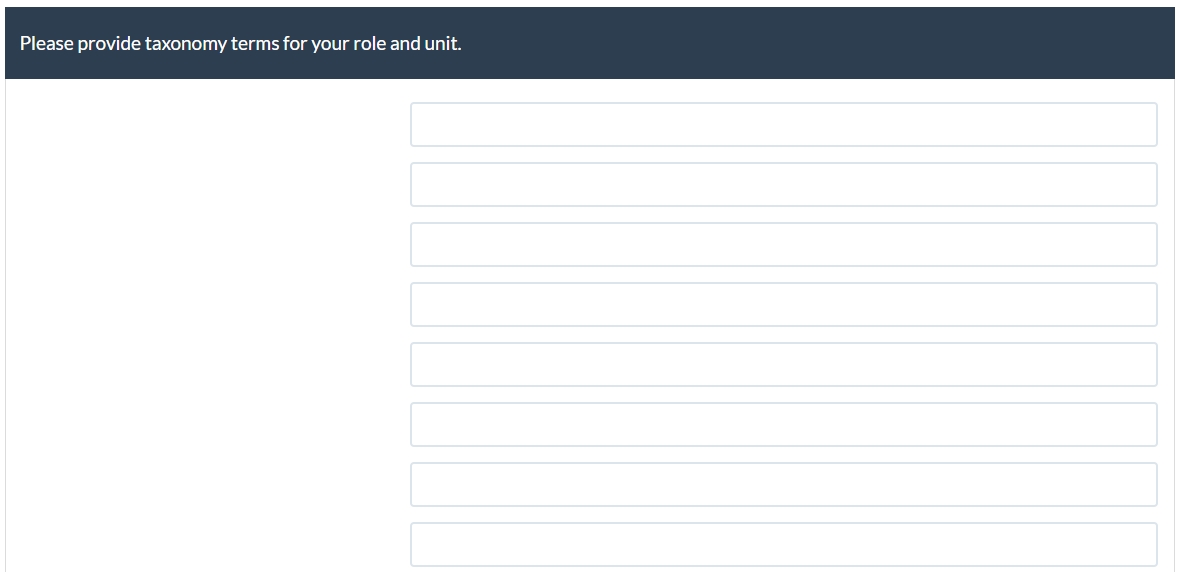The width and height of the screenshot is (1197, 572).
Task: Focus the bottom-most visible text field
Action: pyautogui.click(x=783, y=544)
